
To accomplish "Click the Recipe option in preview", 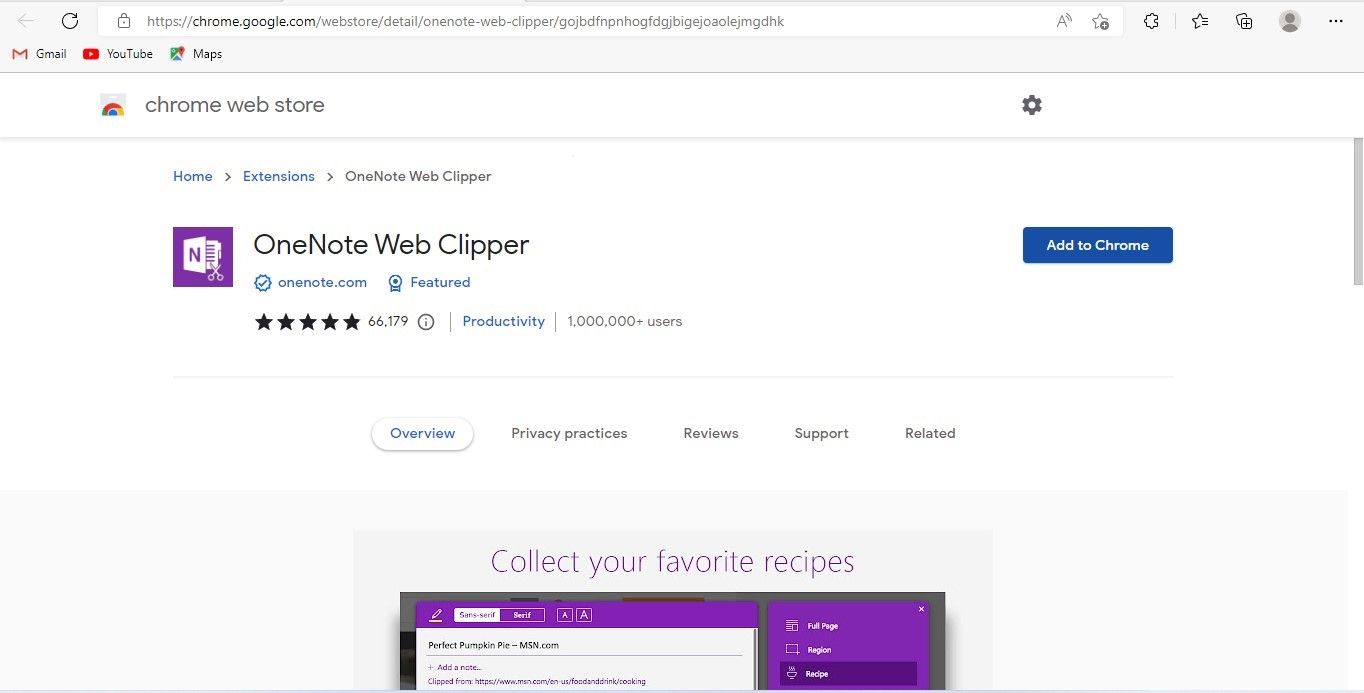I will point(847,674).
